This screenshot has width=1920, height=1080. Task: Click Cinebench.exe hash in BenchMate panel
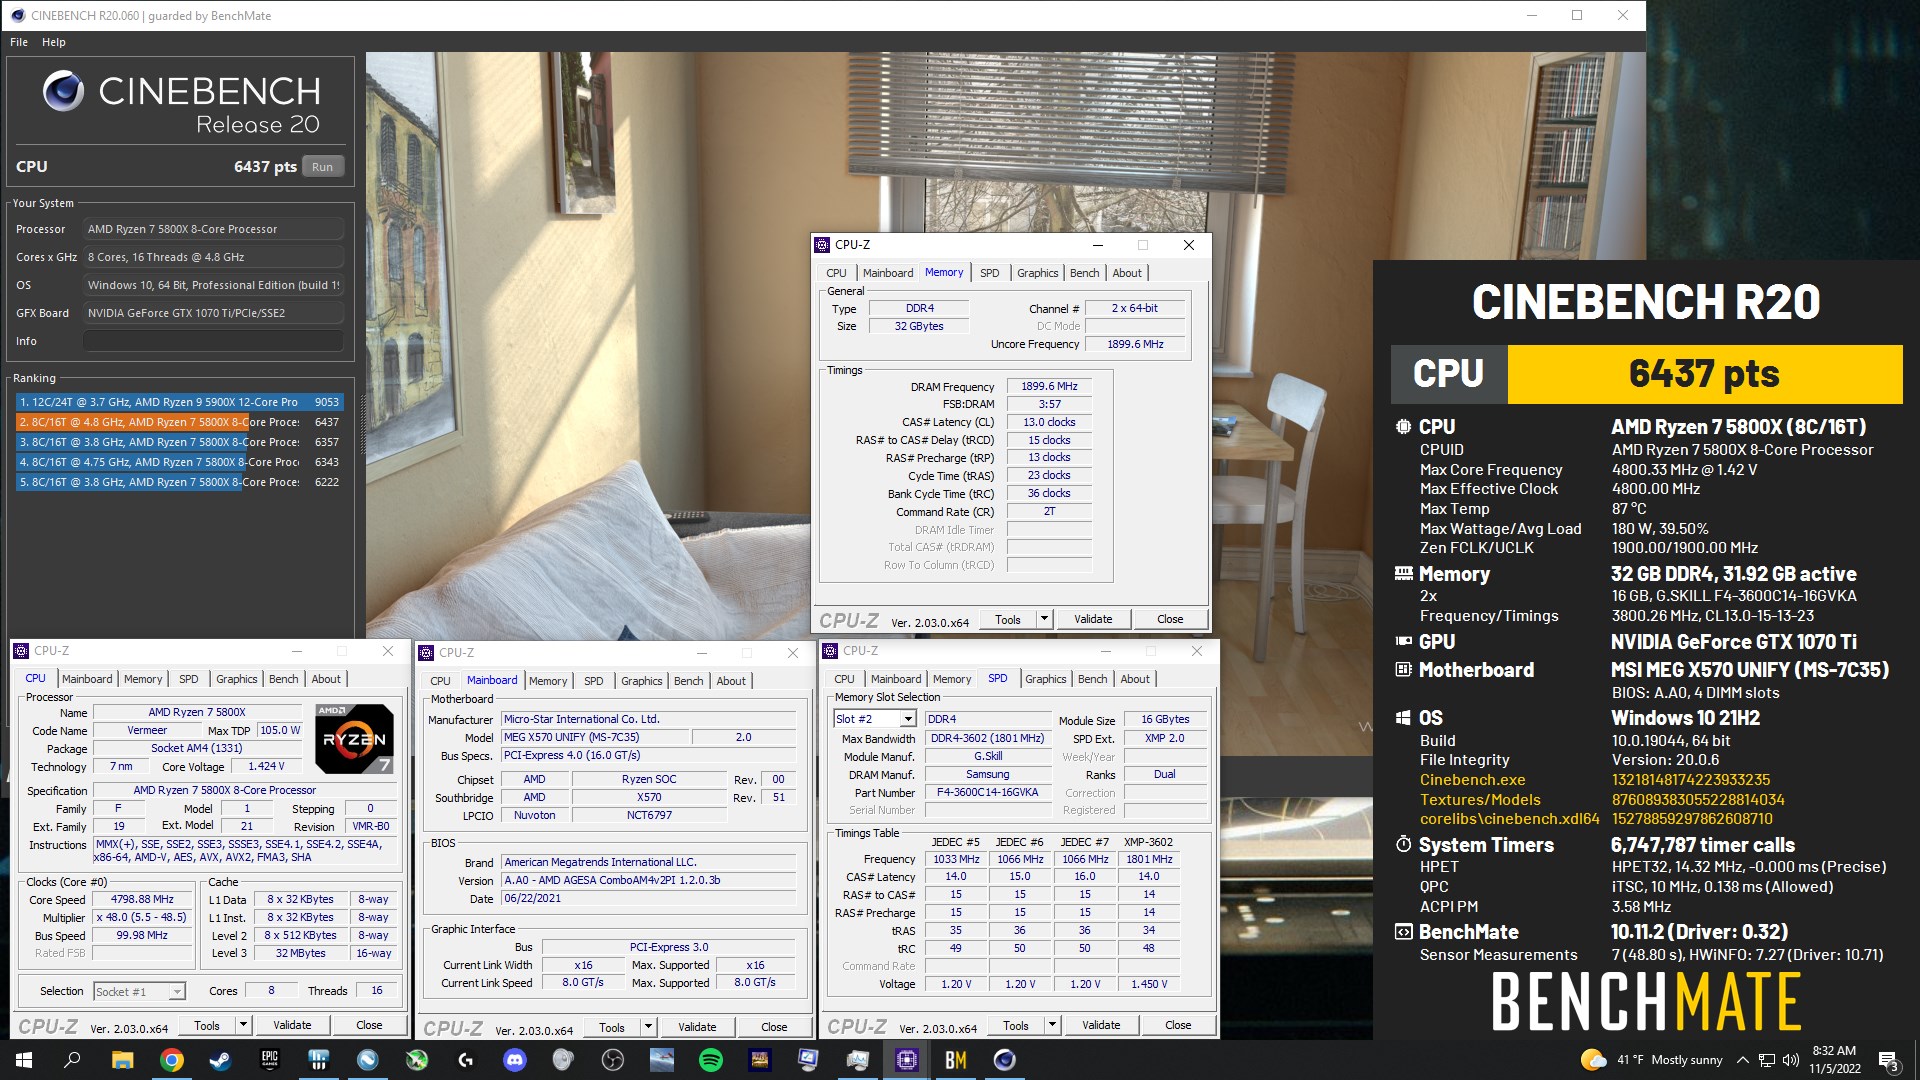[x=1691, y=780]
